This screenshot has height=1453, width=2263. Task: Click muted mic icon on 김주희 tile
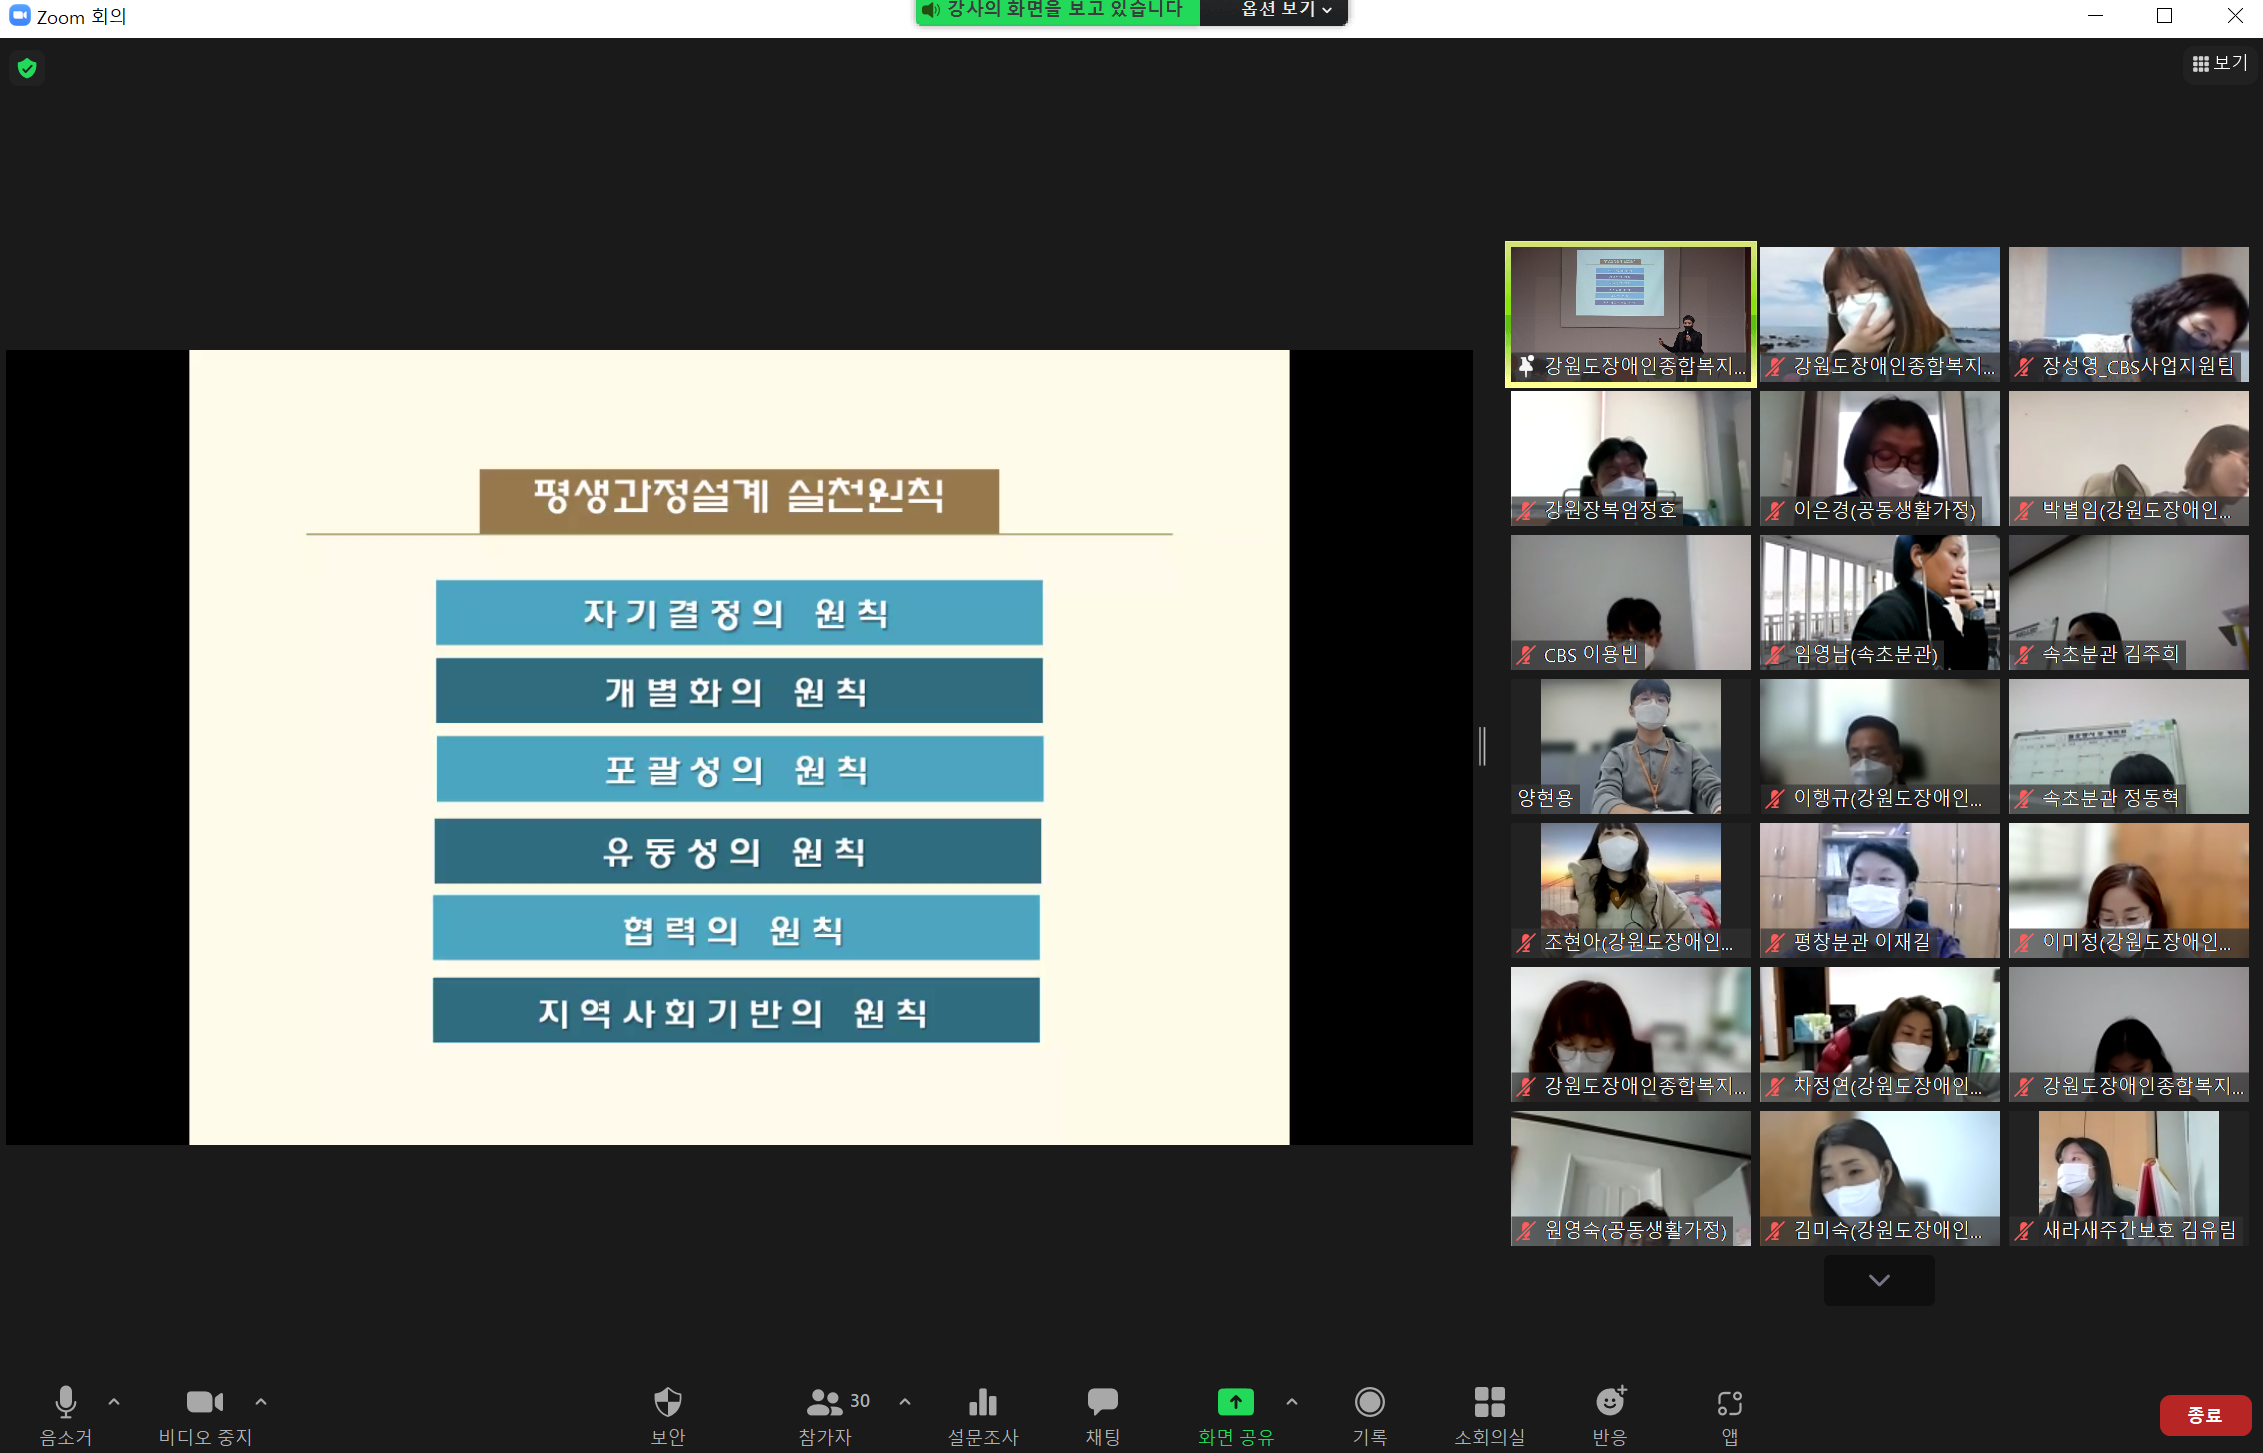tap(2024, 655)
